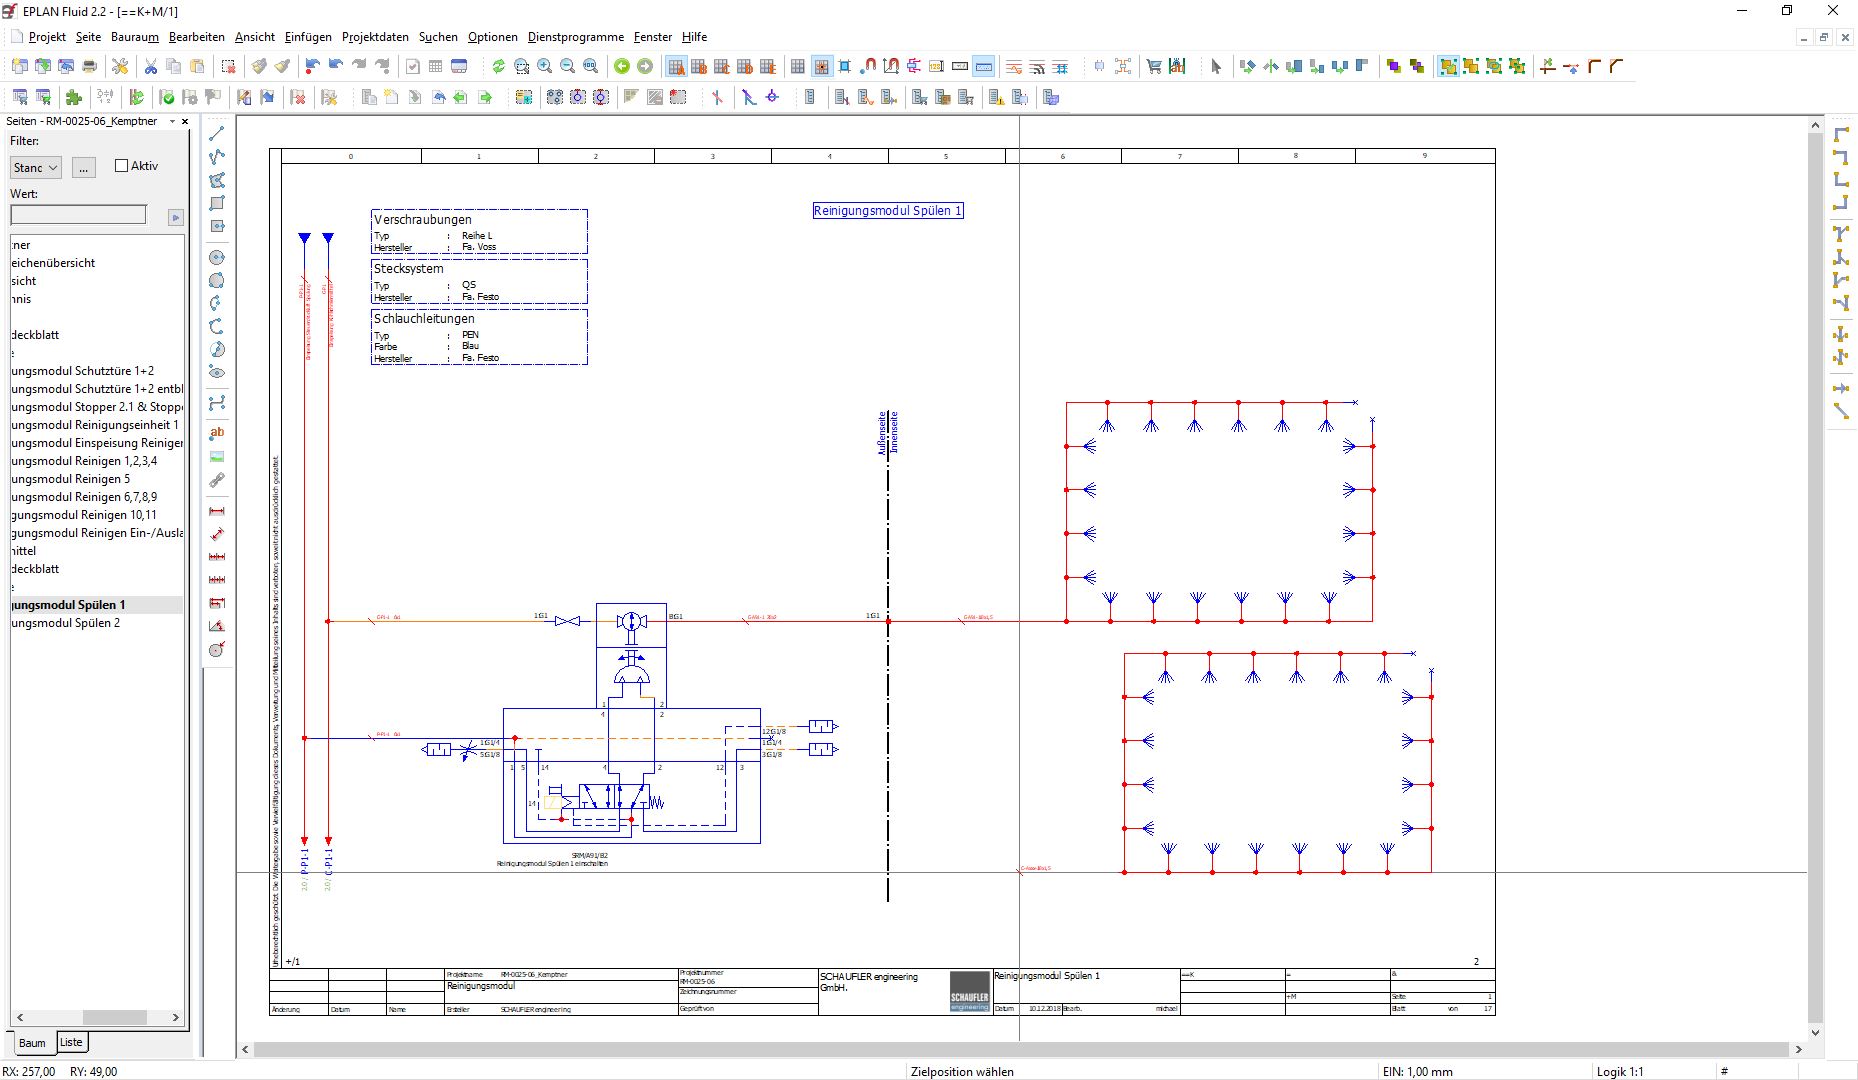Click the Print icon in the toolbar
This screenshot has width=1858, height=1080.
tap(89, 67)
